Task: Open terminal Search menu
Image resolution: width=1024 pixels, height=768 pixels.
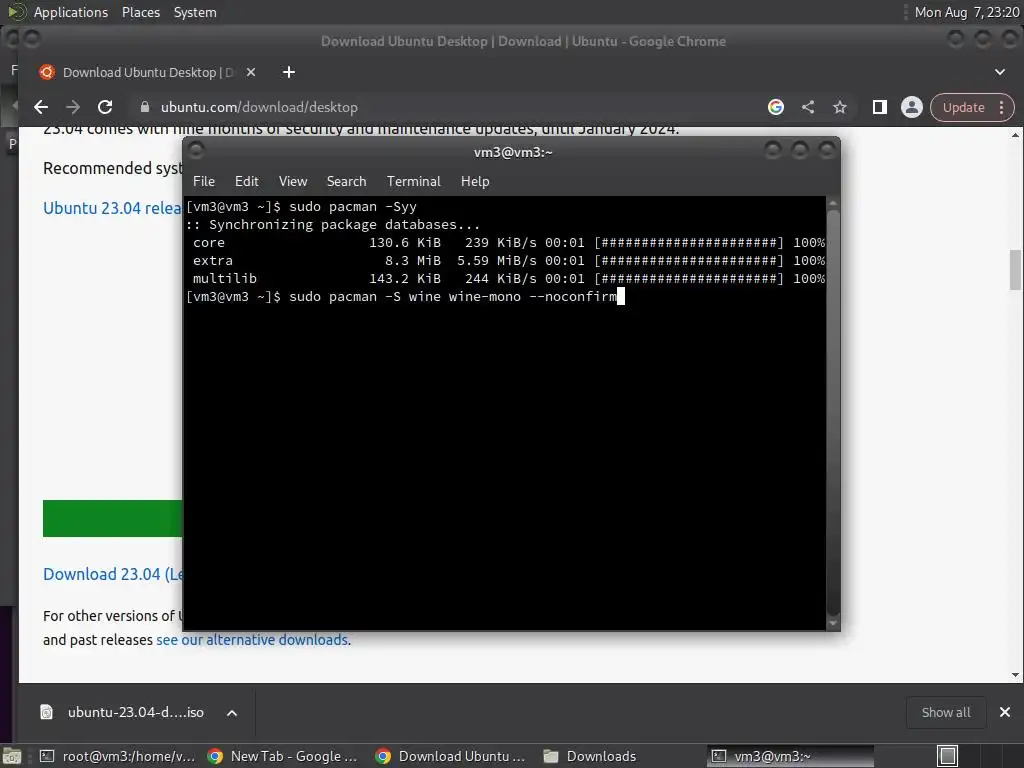Action: point(346,182)
